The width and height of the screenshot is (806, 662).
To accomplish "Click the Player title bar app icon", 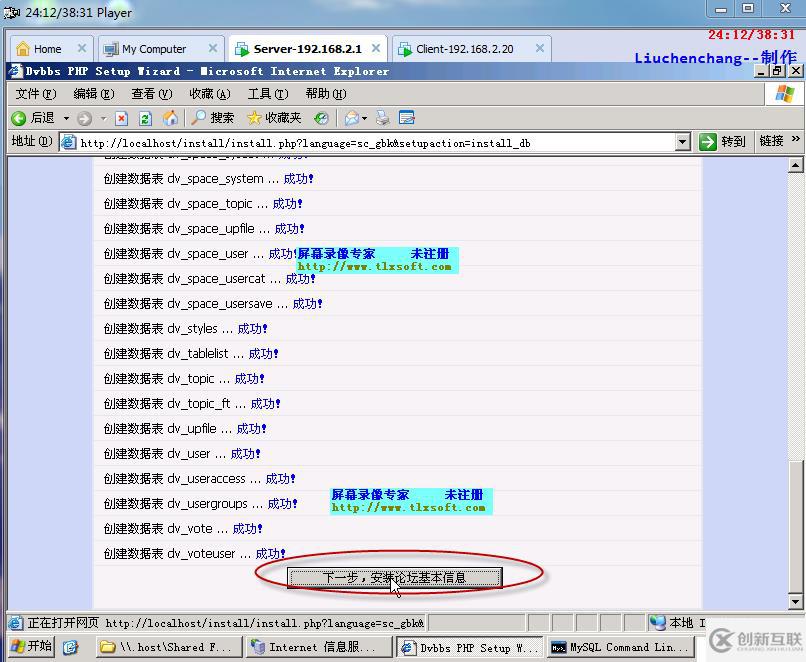I will [x=12, y=12].
